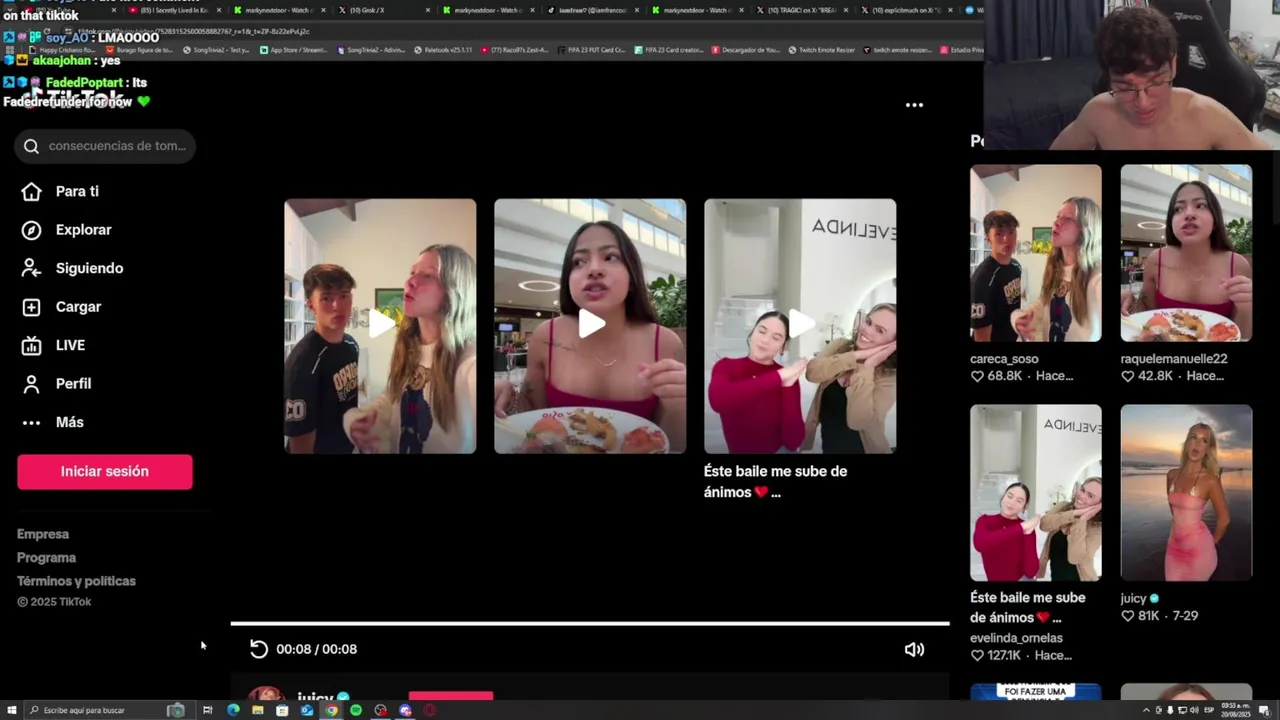Viewport: 1280px width, 720px height.
Task: Open the taskbar clock and date
Action: 1236,710
